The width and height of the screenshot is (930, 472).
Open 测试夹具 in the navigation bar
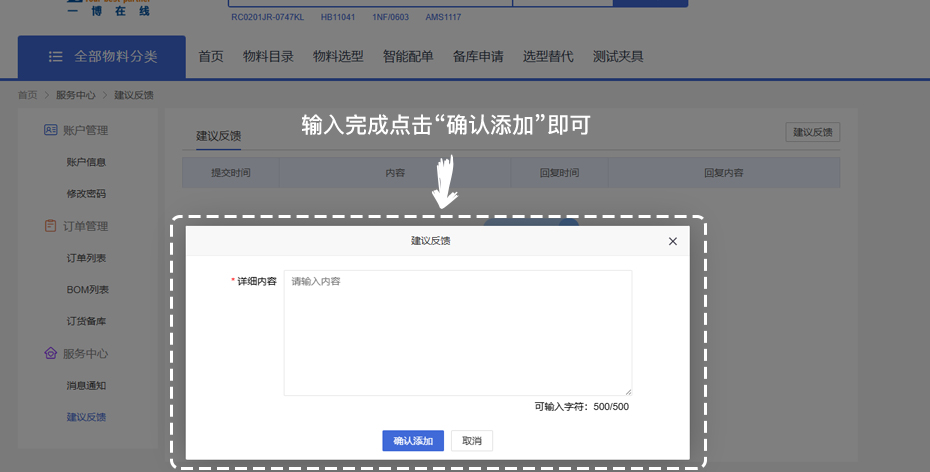(x=618, y=57)
